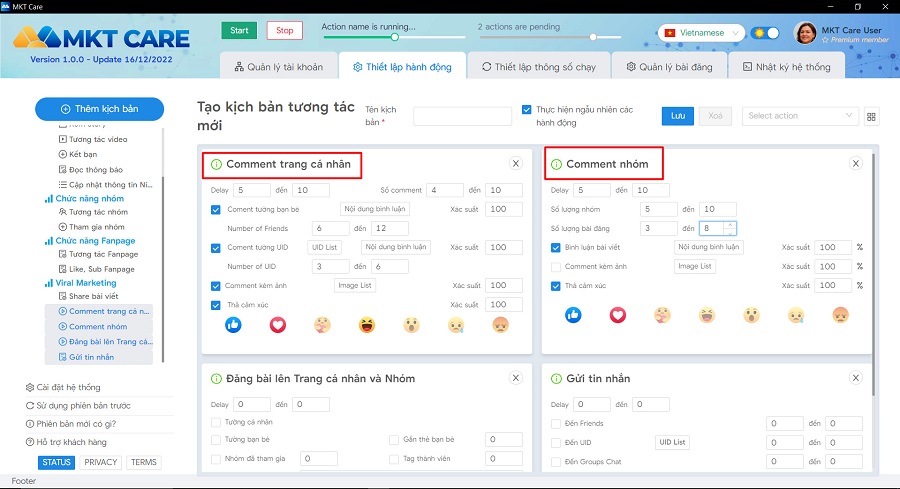Switch to the Quản lý tài khoản tab
The width and height of the screenshot is (900, 489).
click(x=278, y=67)
